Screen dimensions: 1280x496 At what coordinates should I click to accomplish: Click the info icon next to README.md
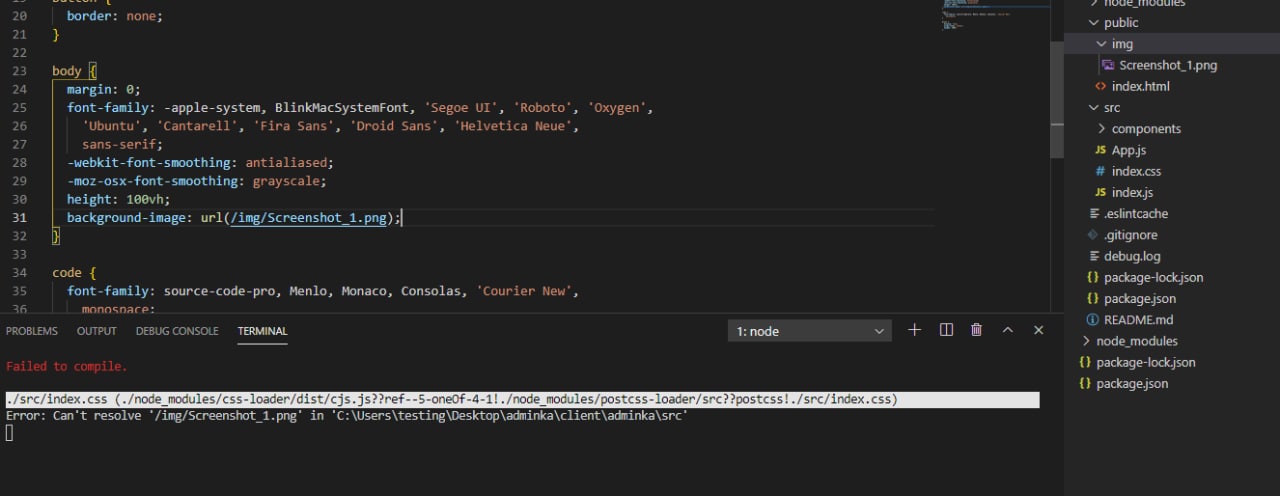pyautogui.click(x=1092, y=320)
